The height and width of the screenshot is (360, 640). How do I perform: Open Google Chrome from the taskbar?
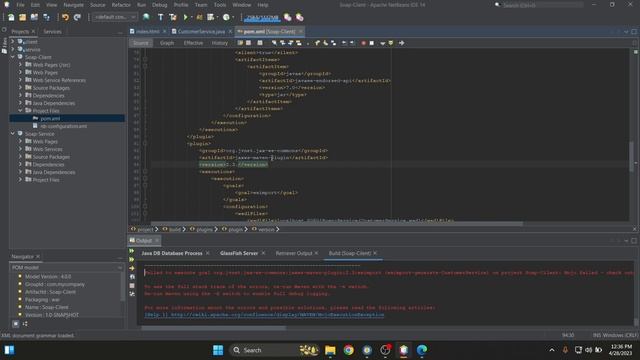349,350
